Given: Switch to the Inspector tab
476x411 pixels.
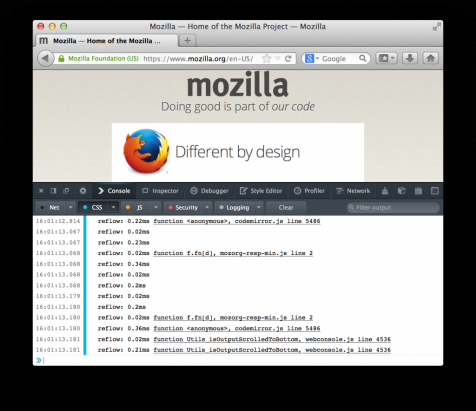Looking at the screenshot, I should (161, 191).
